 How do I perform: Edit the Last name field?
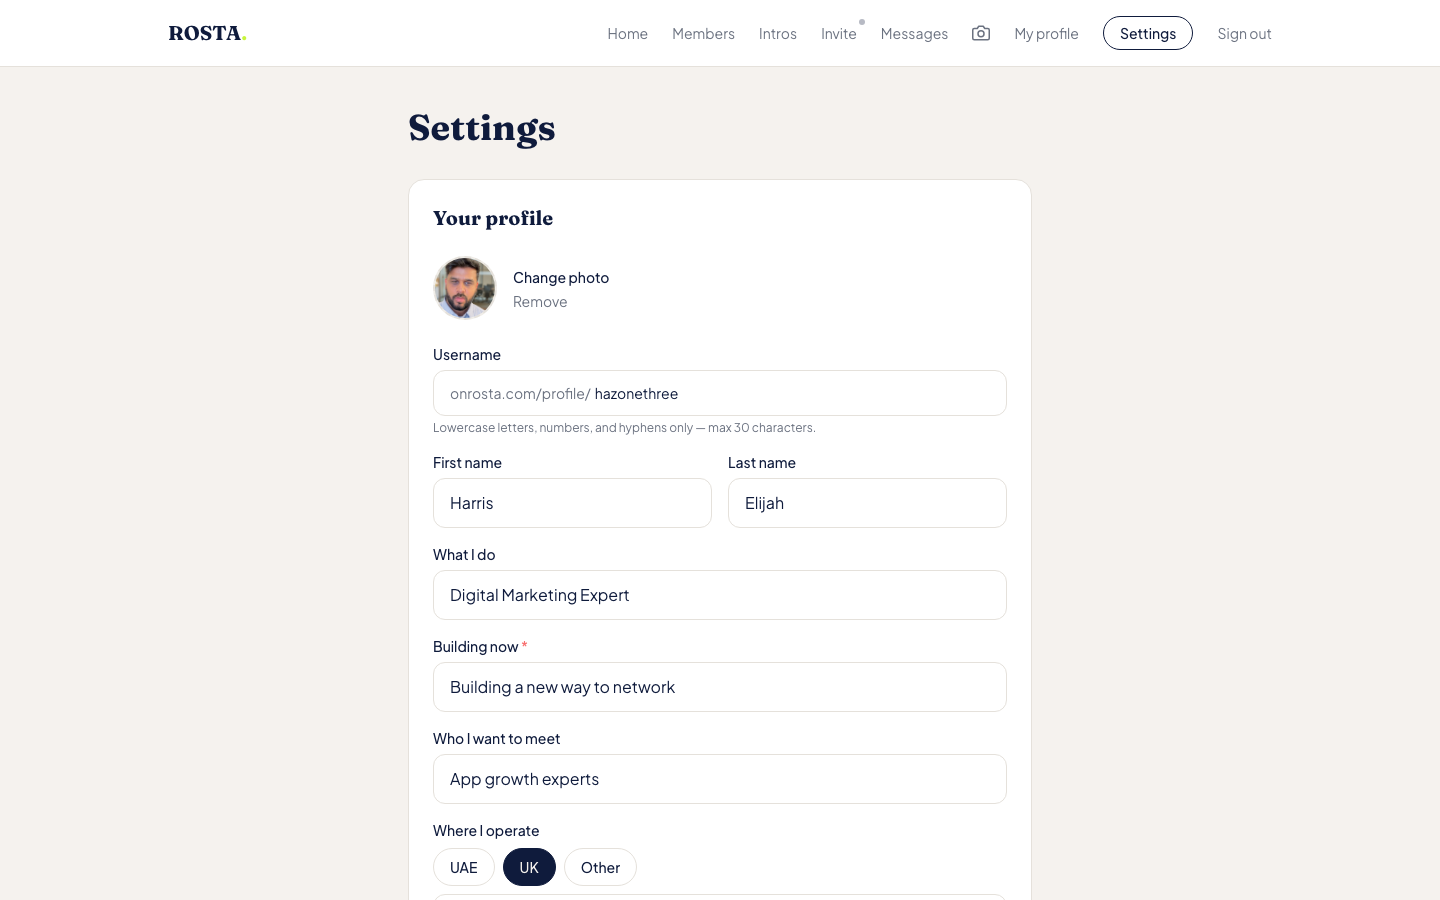[x=867, y=503]
